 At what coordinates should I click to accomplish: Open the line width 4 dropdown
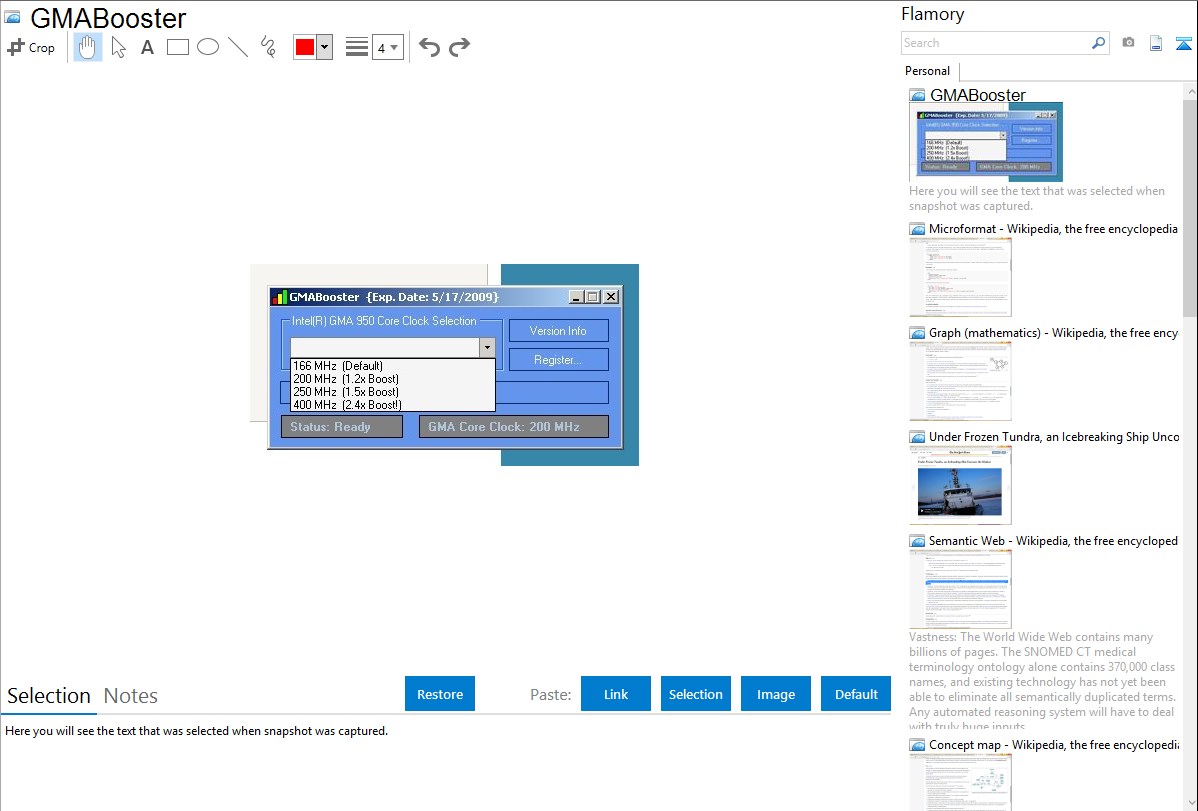387,47
